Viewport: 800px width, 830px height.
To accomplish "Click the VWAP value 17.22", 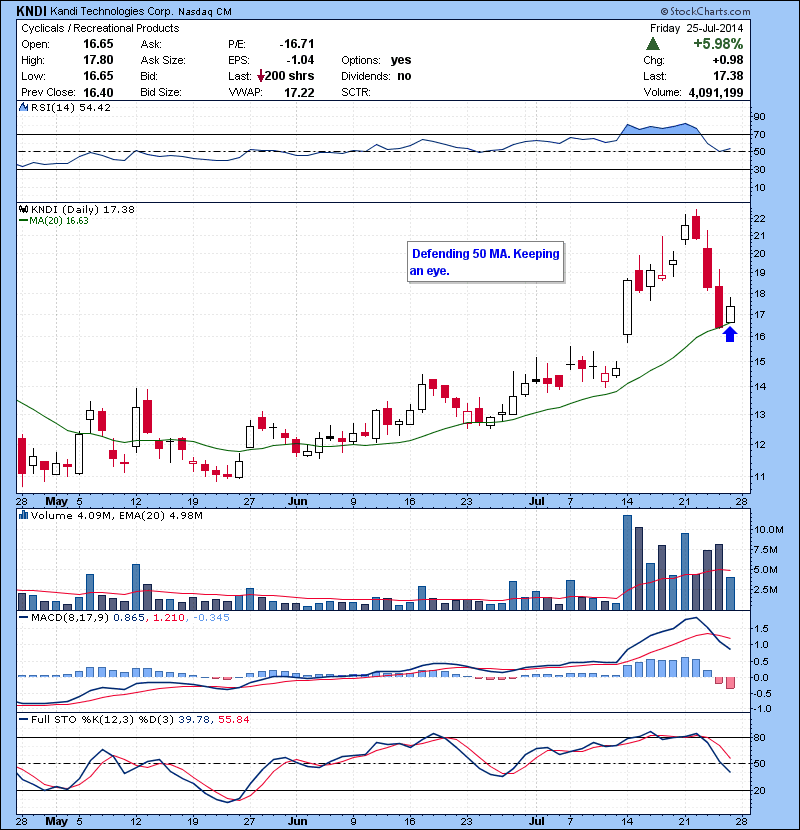I will pyautogui.click(x=299, y=93).
